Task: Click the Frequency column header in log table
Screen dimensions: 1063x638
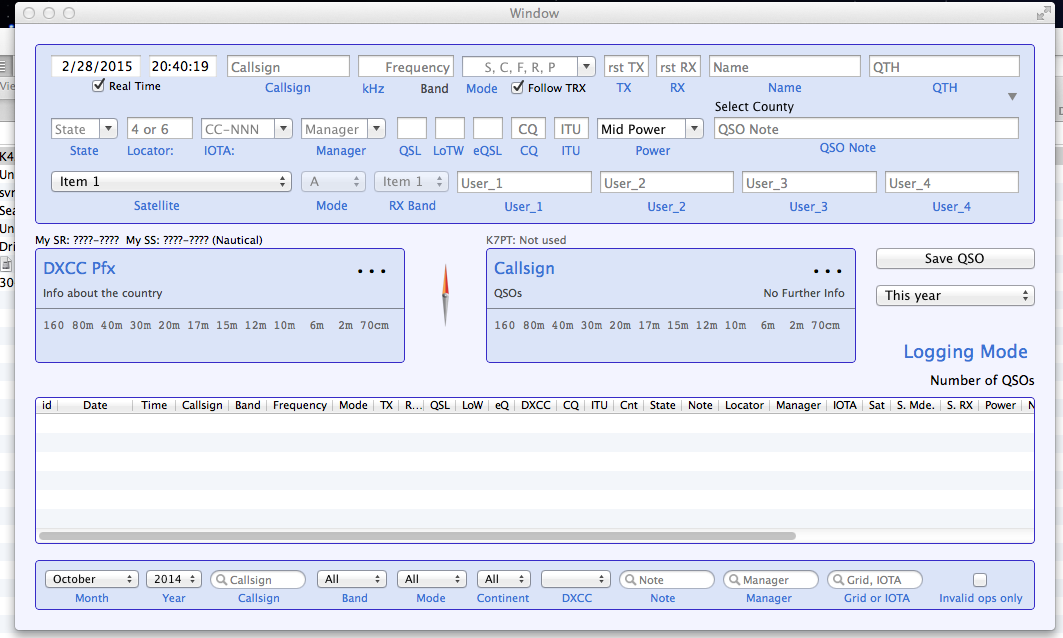Action: click(299, 406)
